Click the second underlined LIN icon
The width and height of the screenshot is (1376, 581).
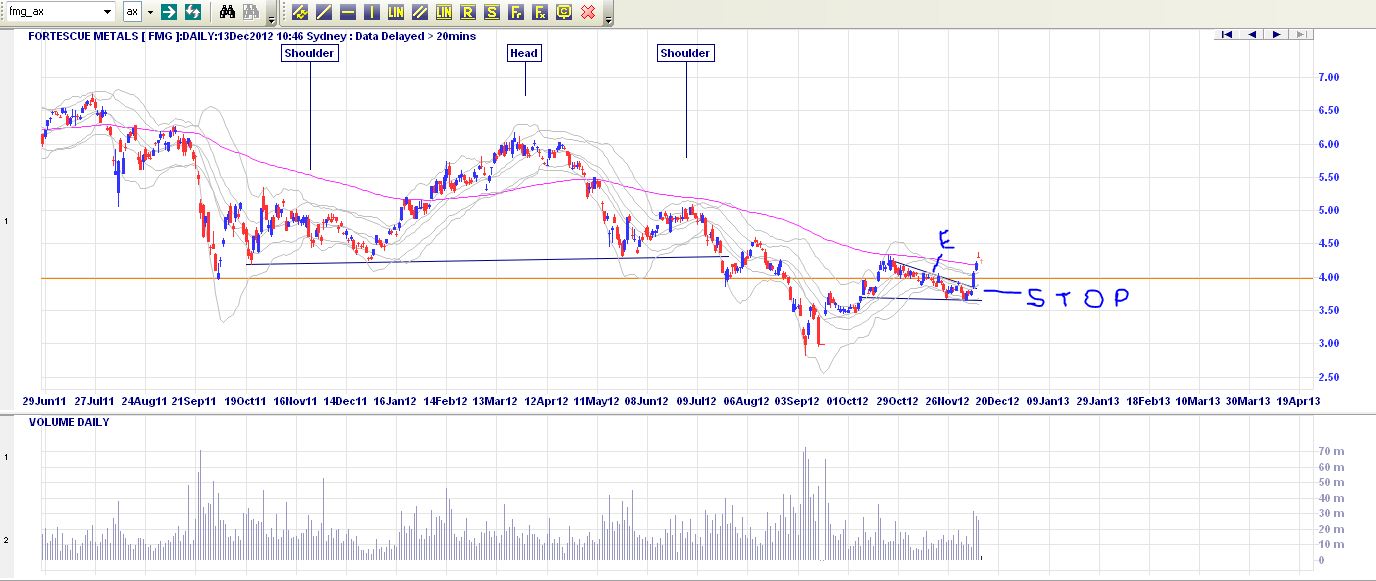tap(443, 12)
